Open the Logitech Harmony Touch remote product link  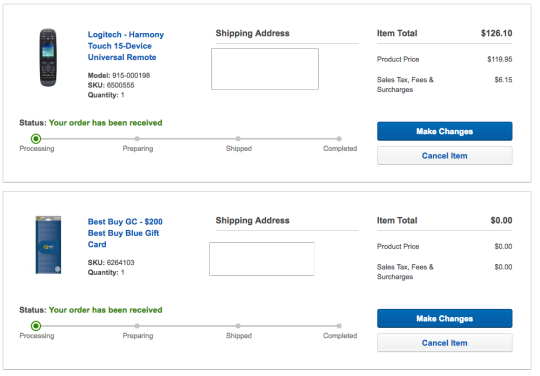(x=126, y=46)
